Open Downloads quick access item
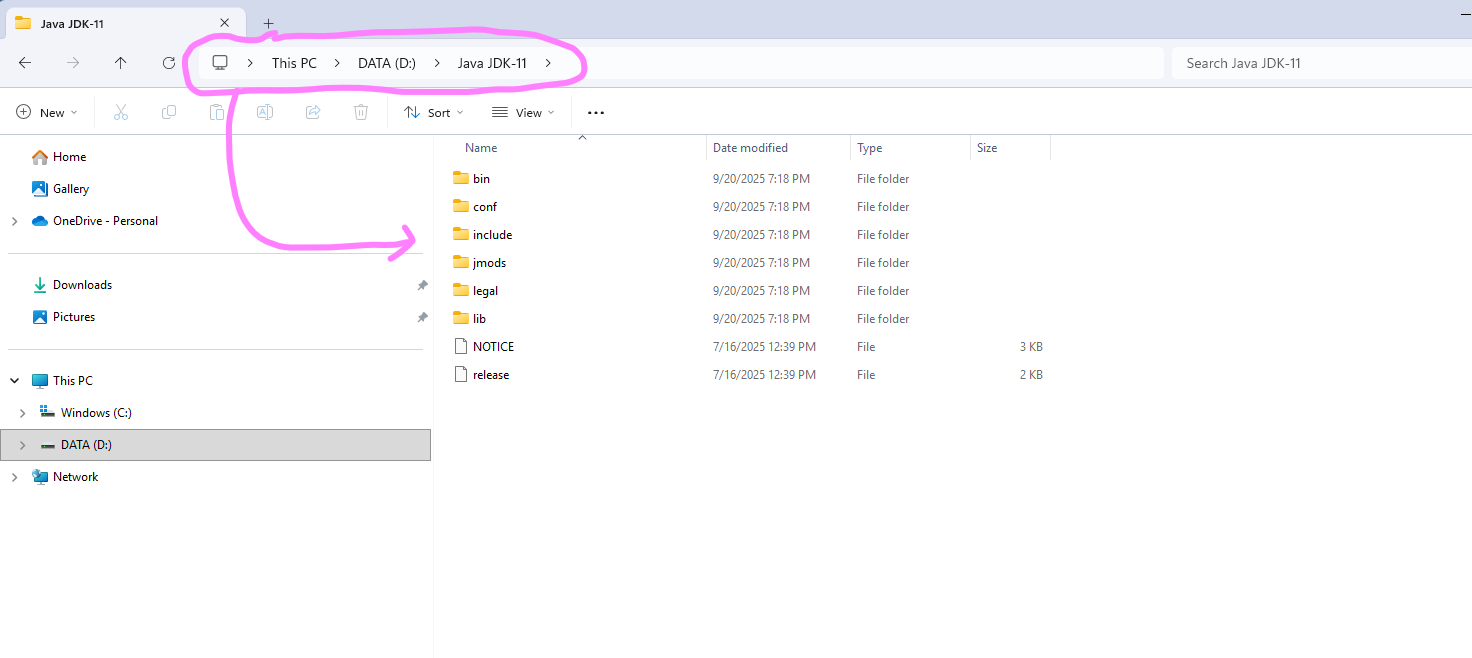 (x=82, y=285)
